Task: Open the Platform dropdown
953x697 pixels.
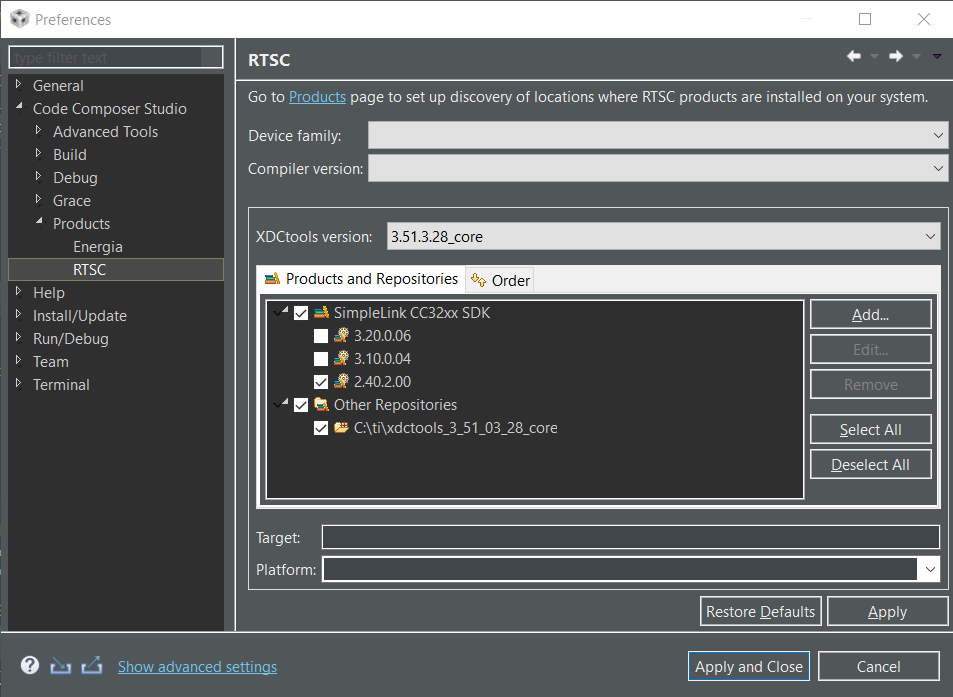Action: pyautogui.click(x=930, y=569)
